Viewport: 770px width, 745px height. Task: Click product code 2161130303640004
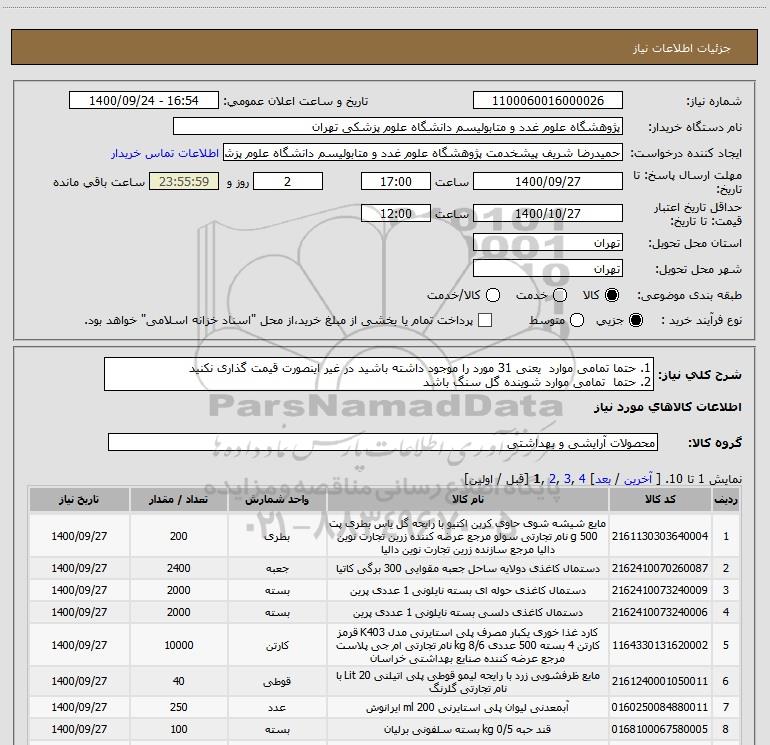[x=660, y=536]
